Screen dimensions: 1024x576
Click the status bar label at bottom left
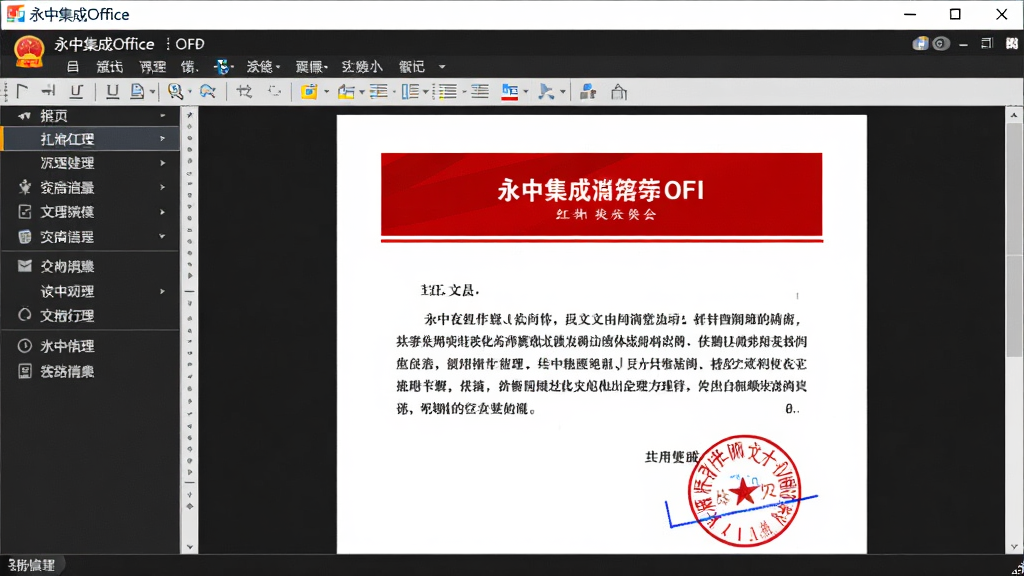point(31,566)
